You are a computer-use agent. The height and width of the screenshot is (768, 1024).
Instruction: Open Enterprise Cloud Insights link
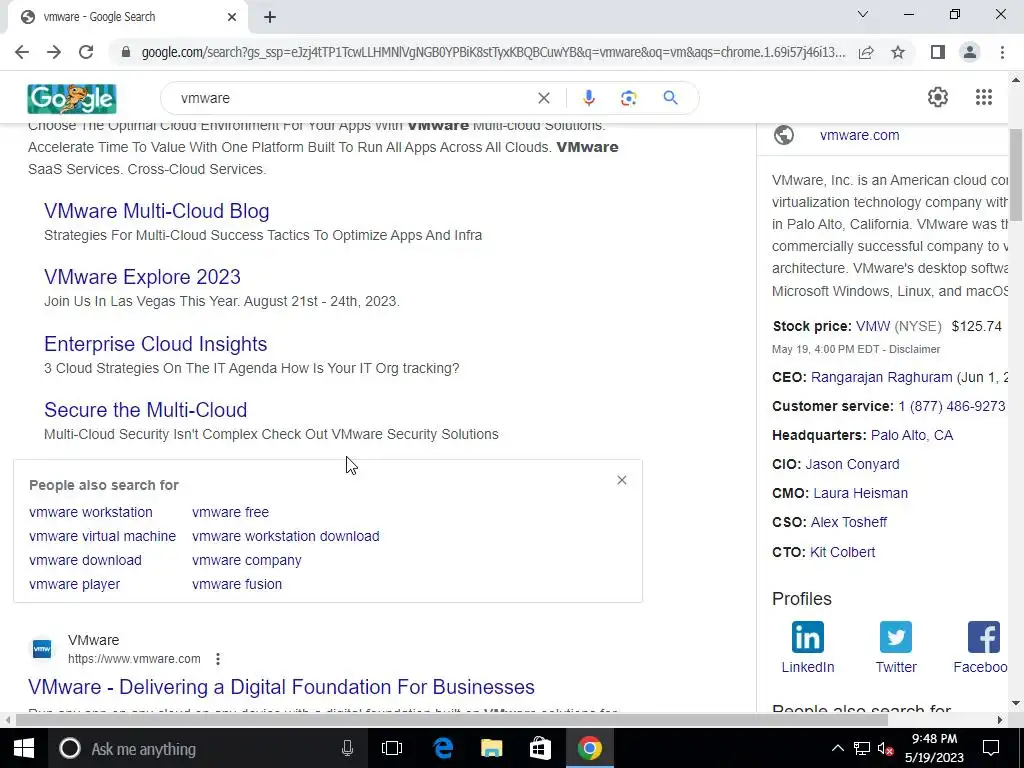155,344
